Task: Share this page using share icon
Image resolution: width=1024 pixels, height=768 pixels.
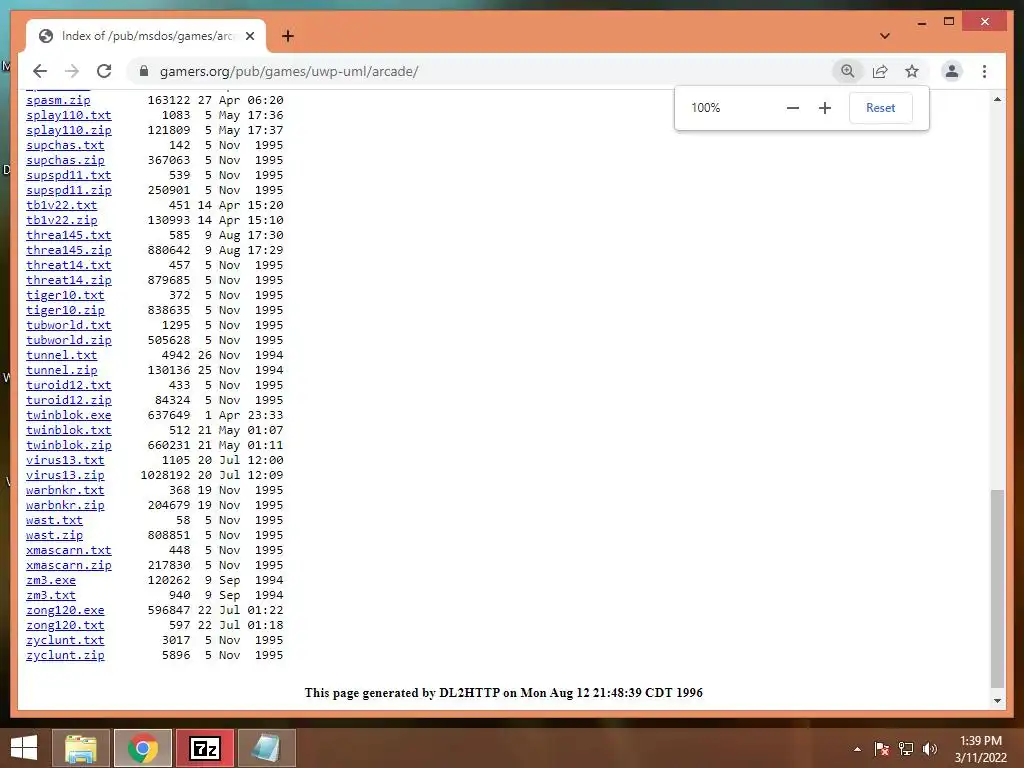Action: click(x=880, y=71)
